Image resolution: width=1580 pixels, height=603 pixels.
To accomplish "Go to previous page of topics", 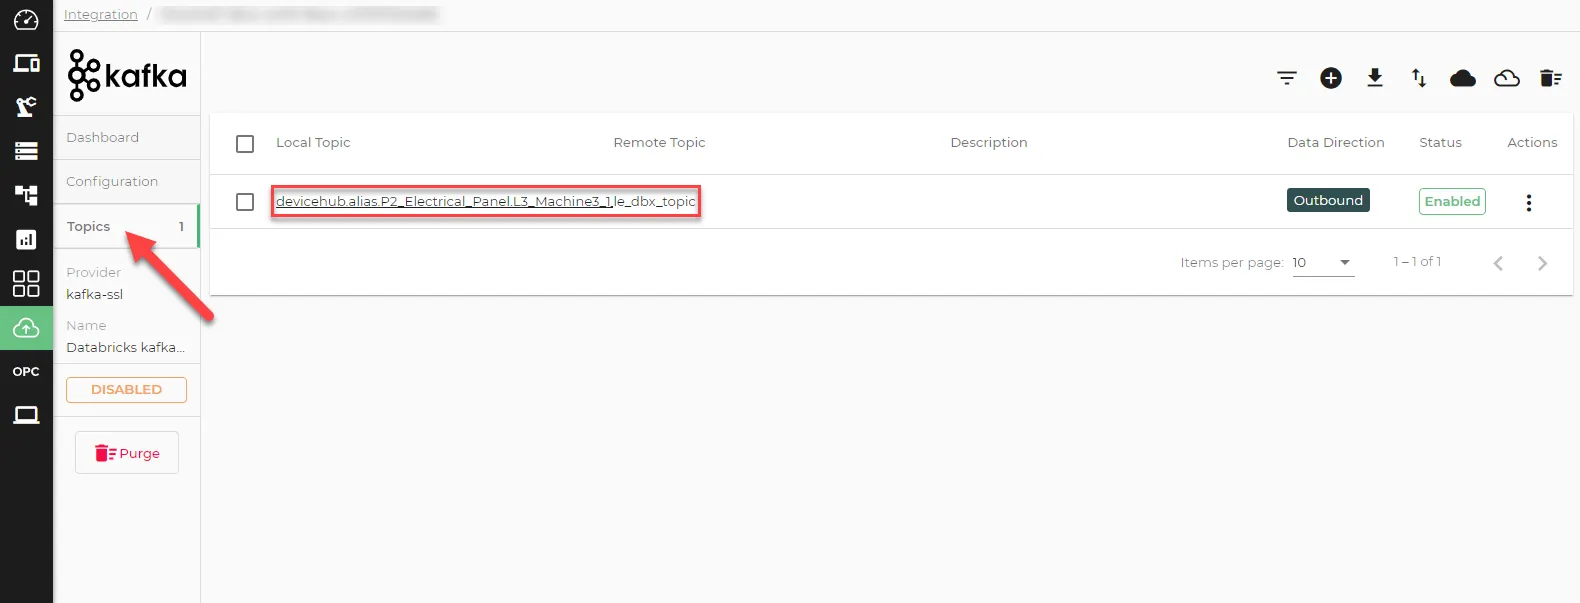I will (x=1498, y=263).
